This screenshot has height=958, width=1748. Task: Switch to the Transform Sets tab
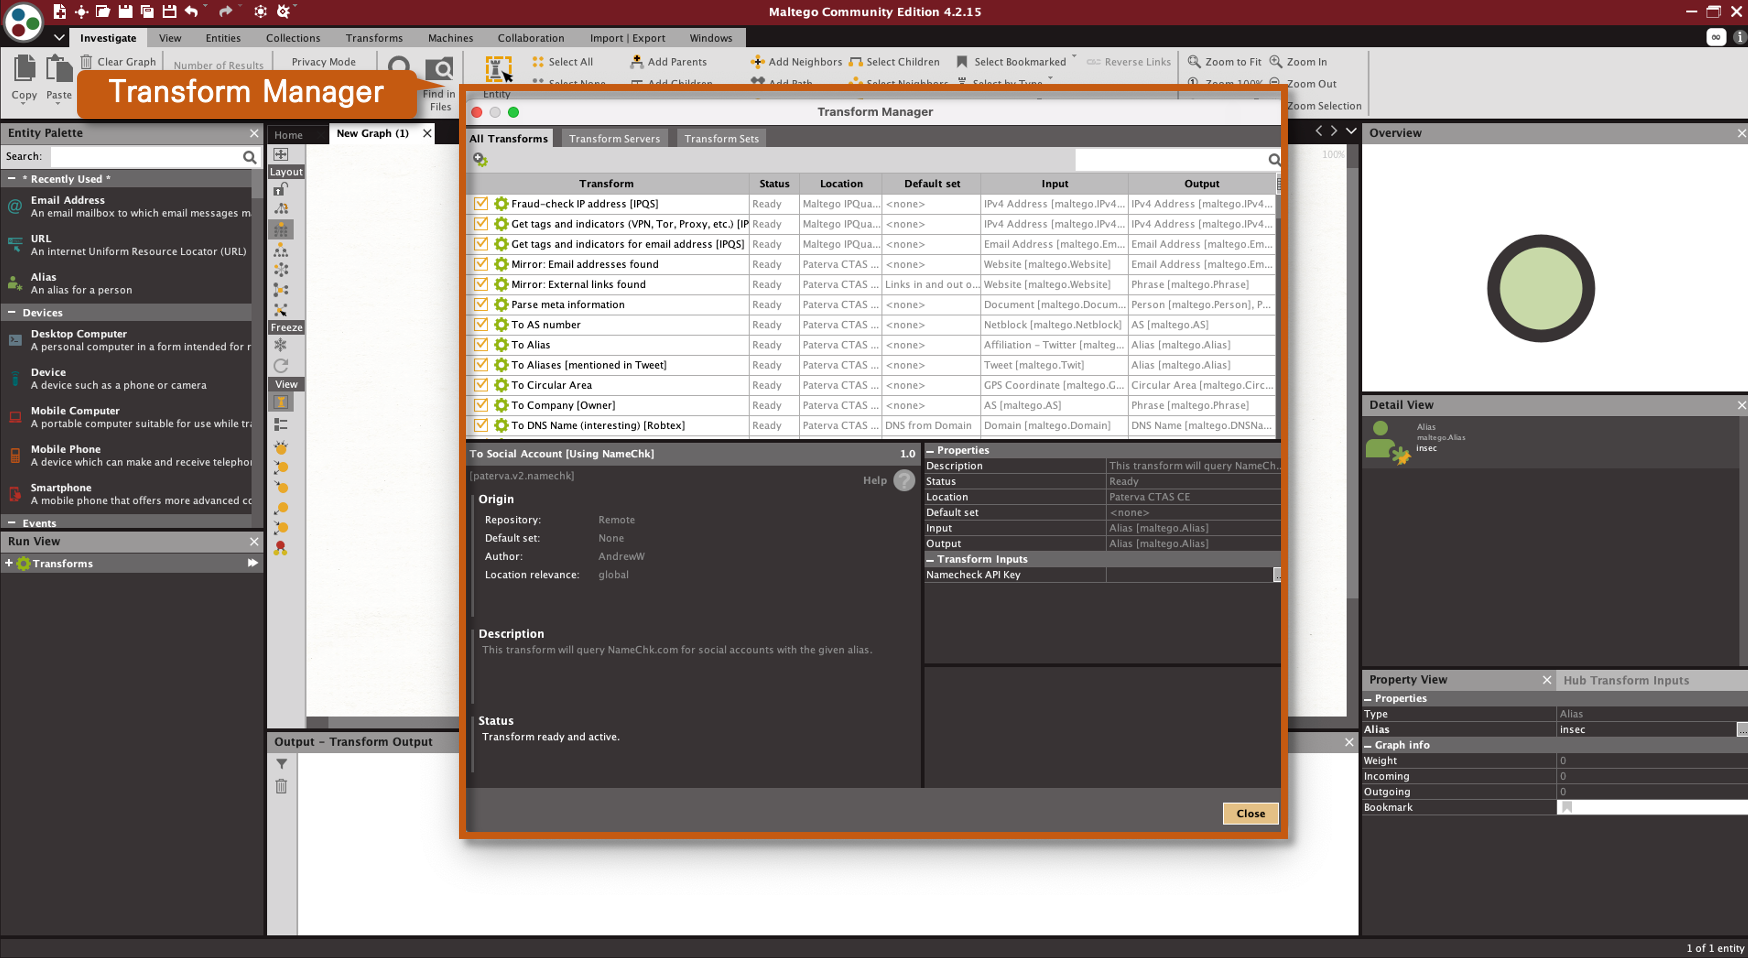(721, 138)
